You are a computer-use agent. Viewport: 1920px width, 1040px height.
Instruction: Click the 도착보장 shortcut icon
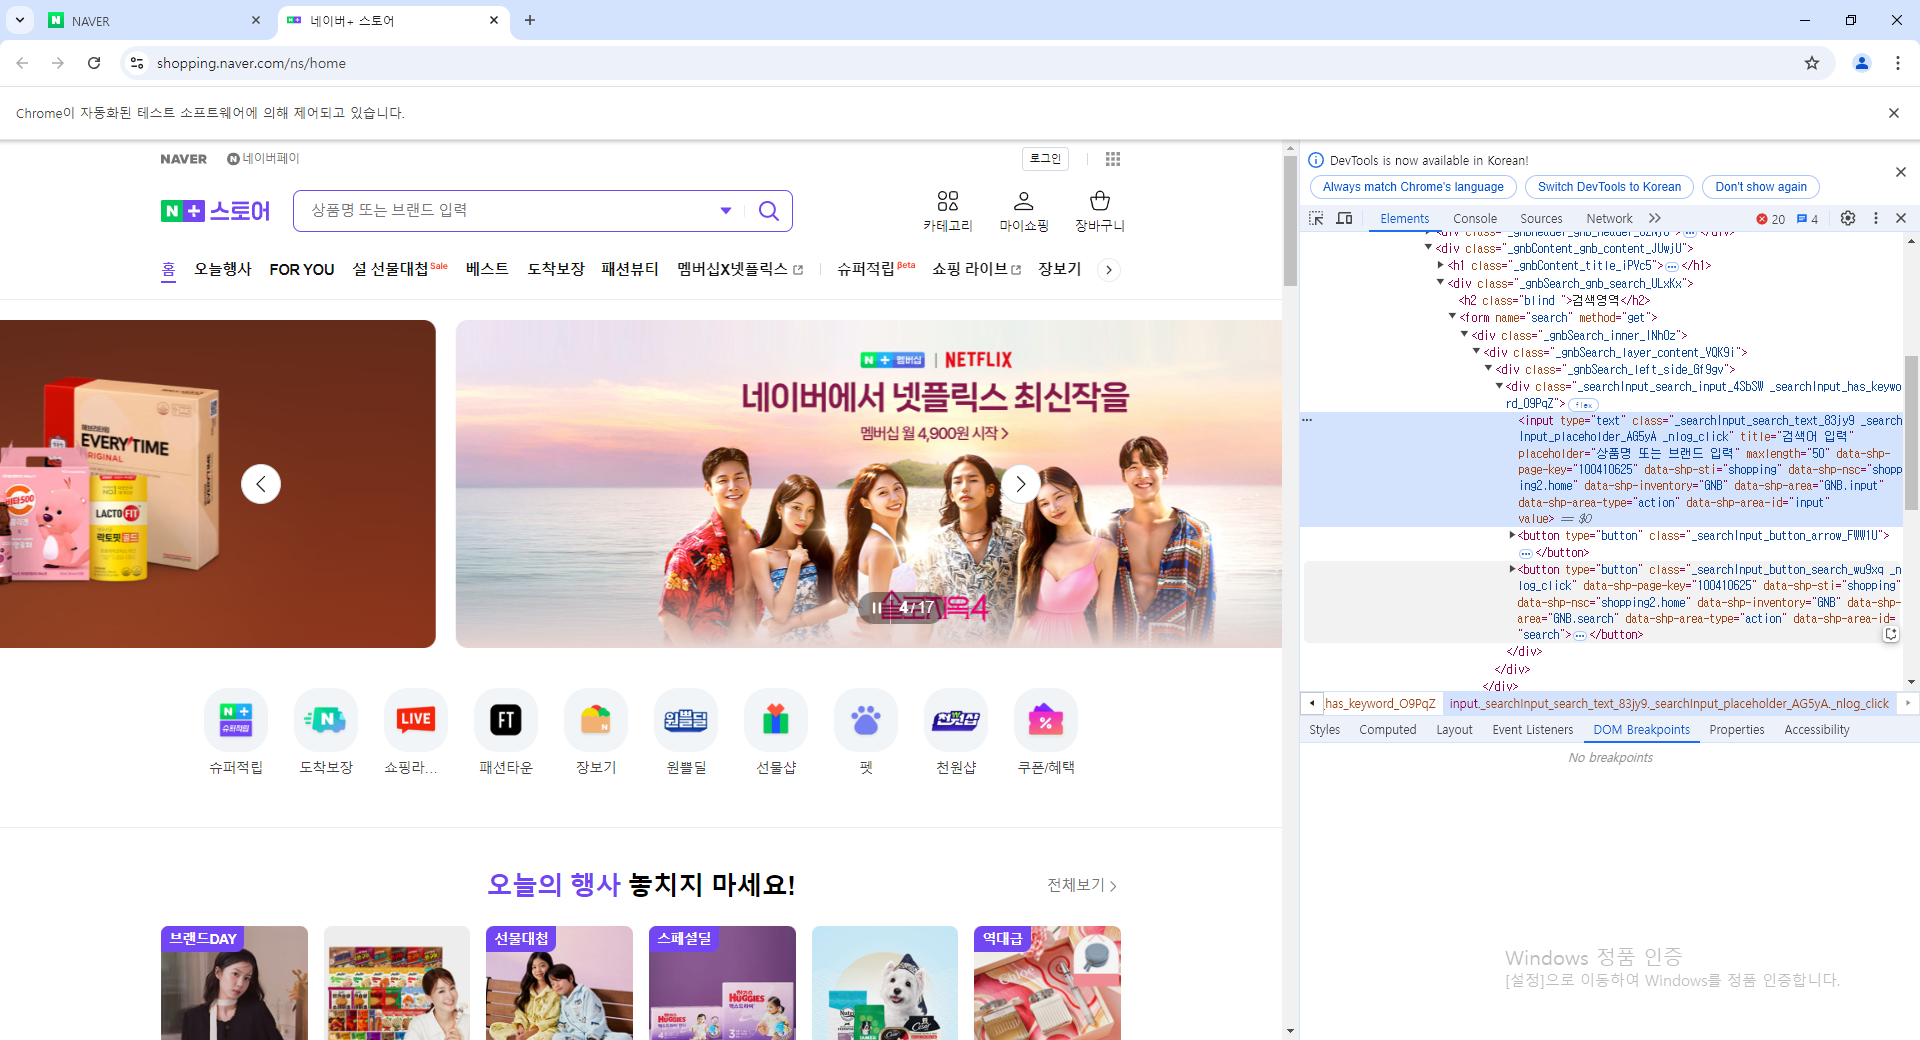click(326, 720)
